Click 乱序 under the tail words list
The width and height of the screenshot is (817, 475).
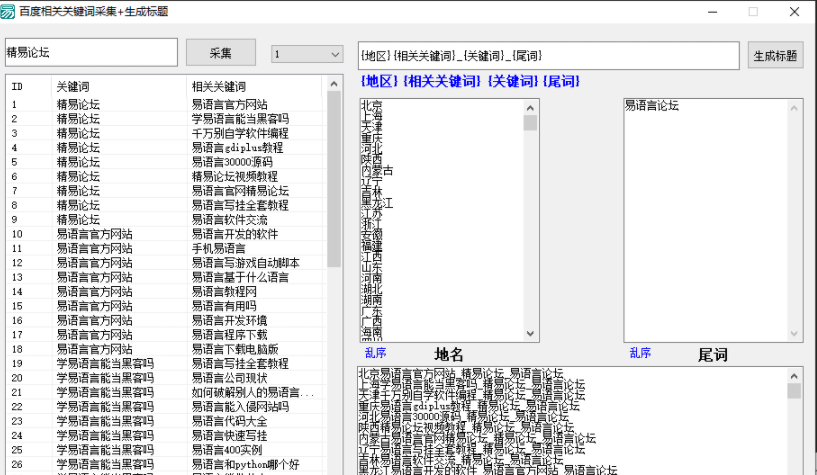click(640, 353)
